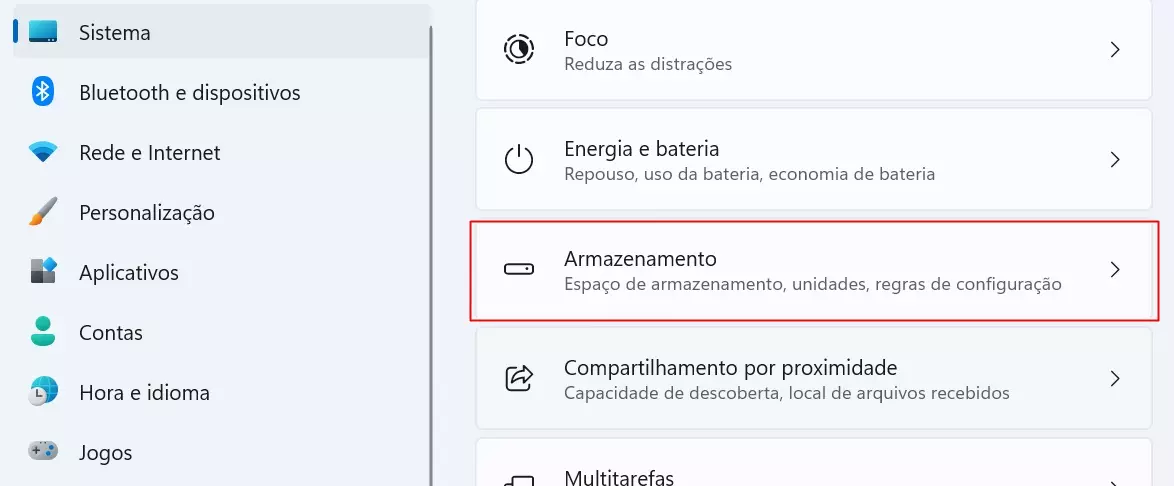1174x486 pixels.
Task: Click the share icon for Compartilhamento por proximidade
Action: point(518,379)
